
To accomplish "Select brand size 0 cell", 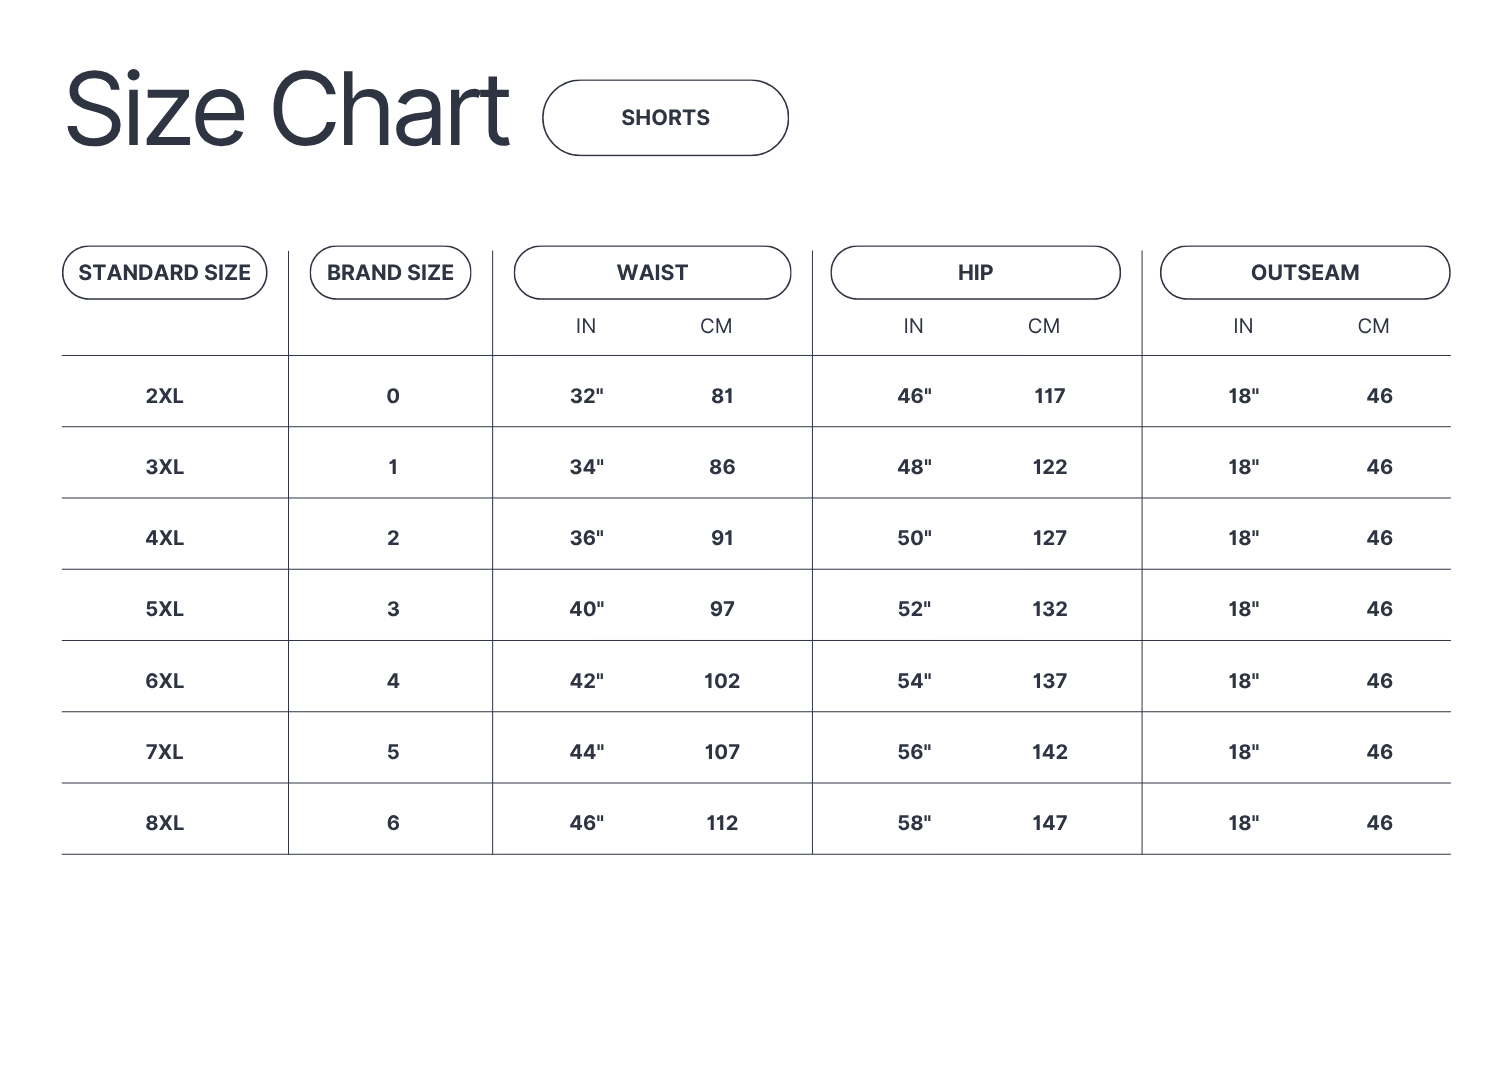I will click(393, 396).
